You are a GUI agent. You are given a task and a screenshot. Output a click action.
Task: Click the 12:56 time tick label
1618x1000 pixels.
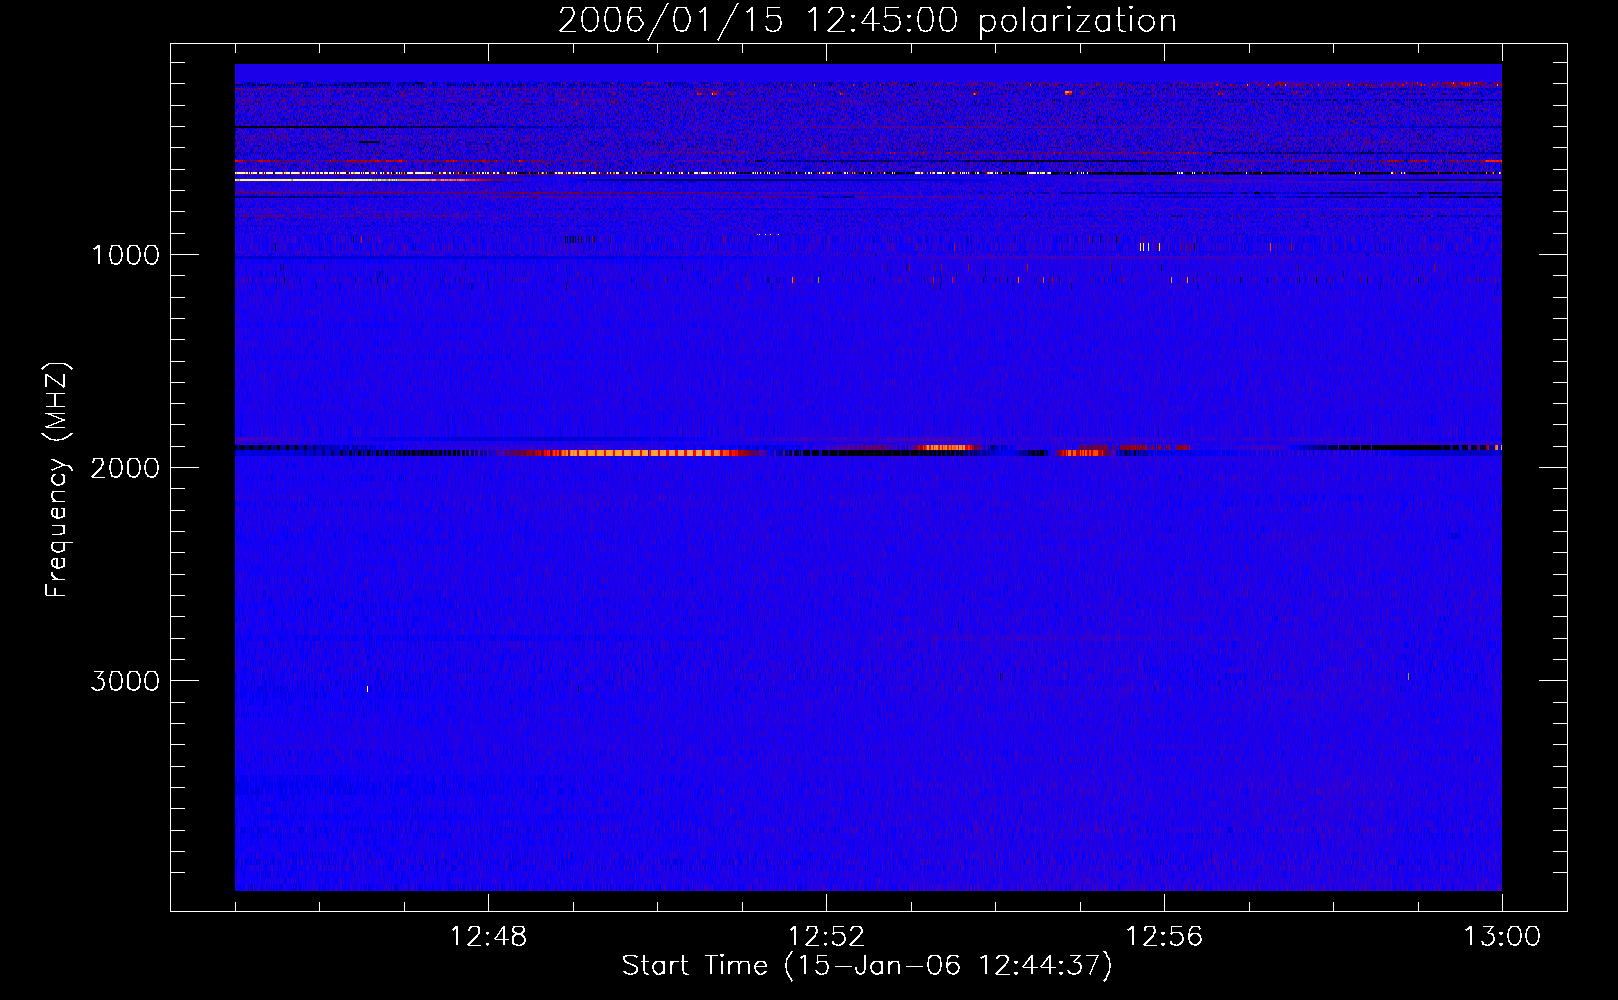tap(1164, 937)
